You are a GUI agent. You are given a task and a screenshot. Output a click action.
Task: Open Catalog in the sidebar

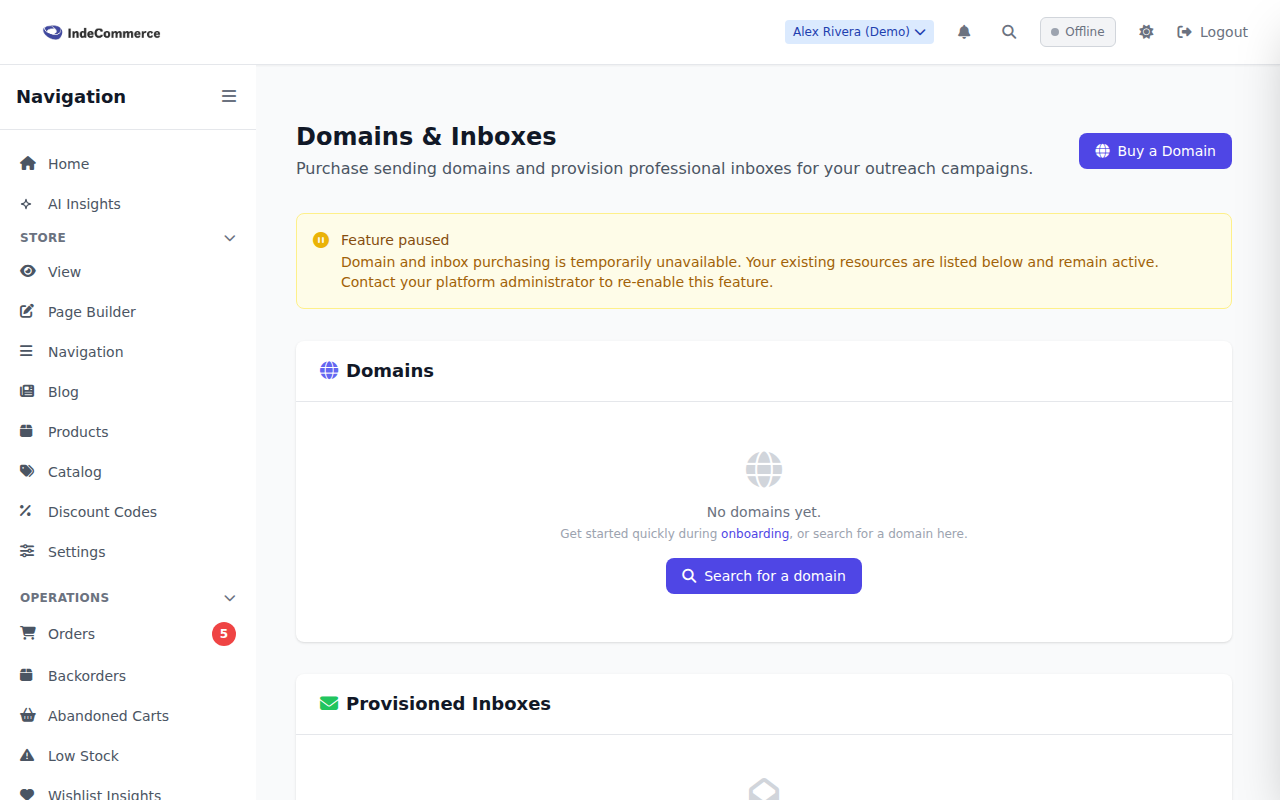click(x=128, y=472)
